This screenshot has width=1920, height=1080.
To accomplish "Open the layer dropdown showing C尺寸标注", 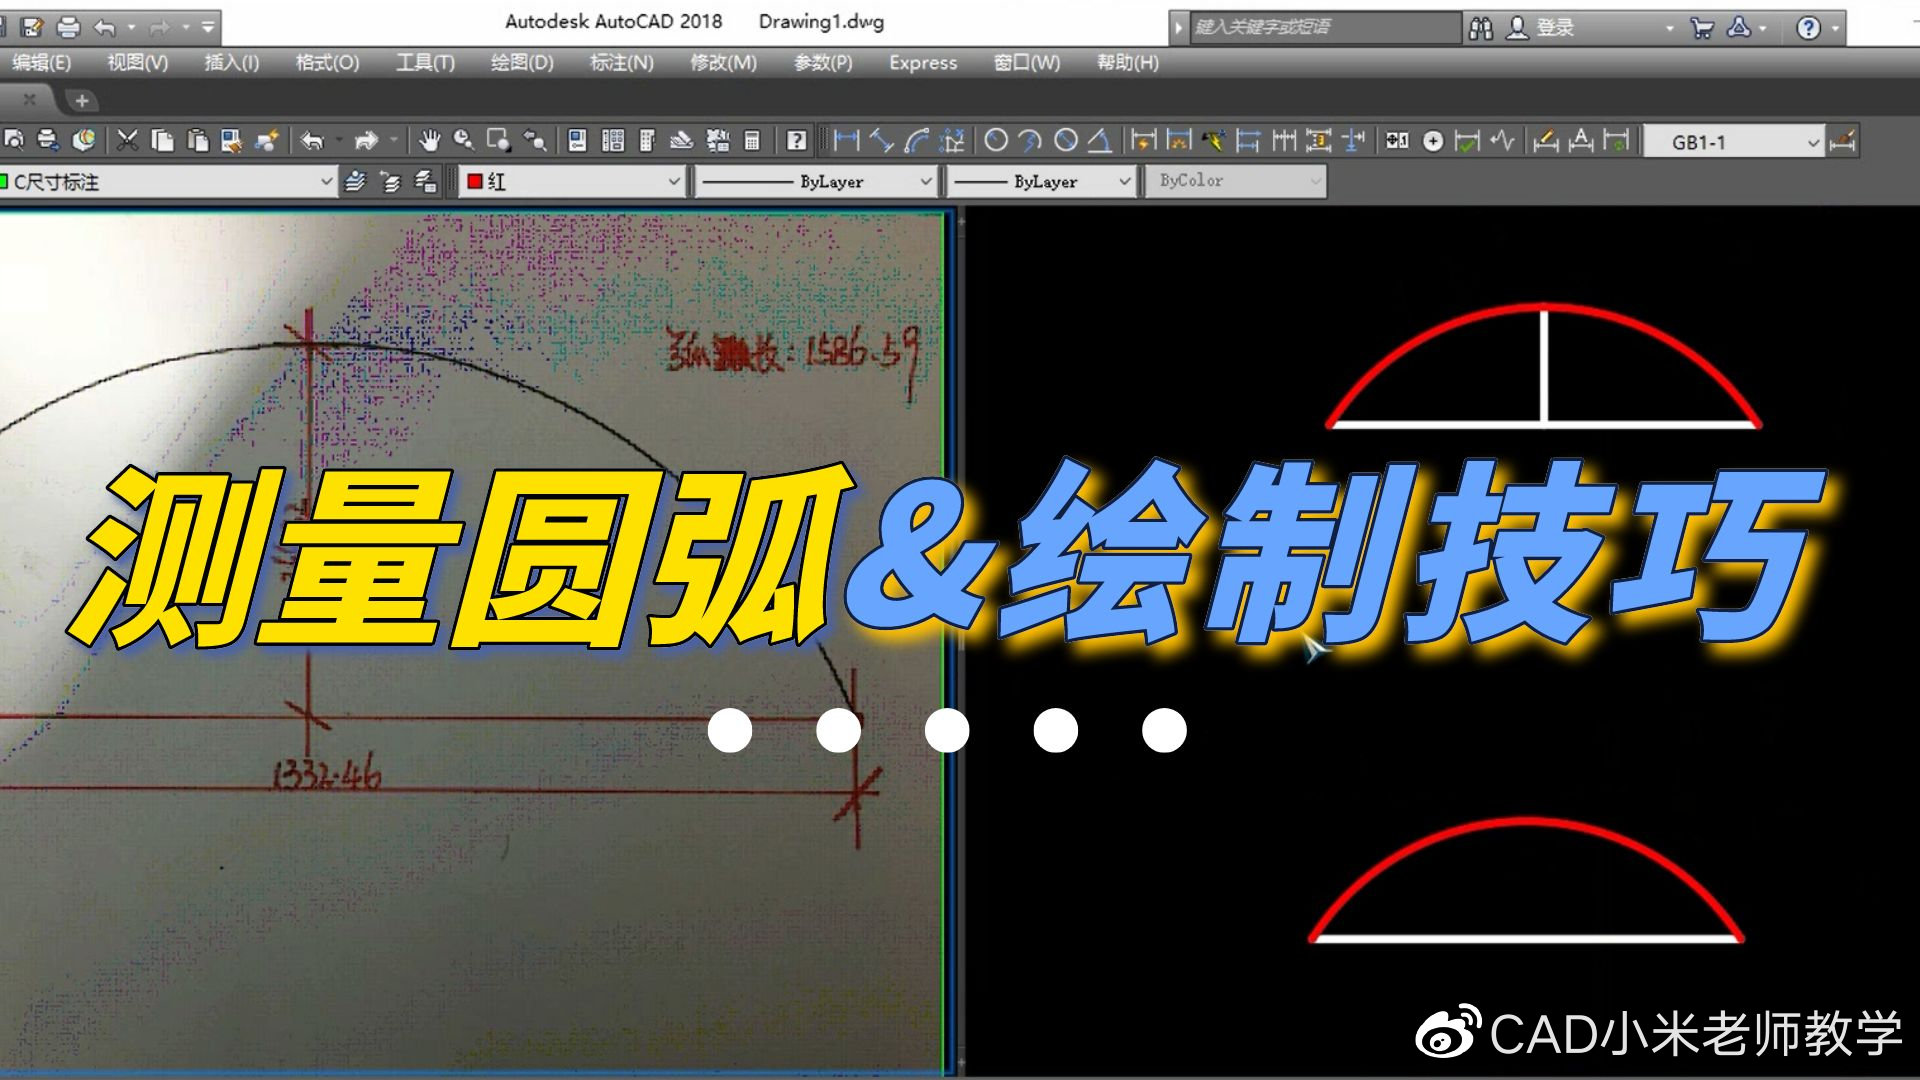I will [325, 181].
